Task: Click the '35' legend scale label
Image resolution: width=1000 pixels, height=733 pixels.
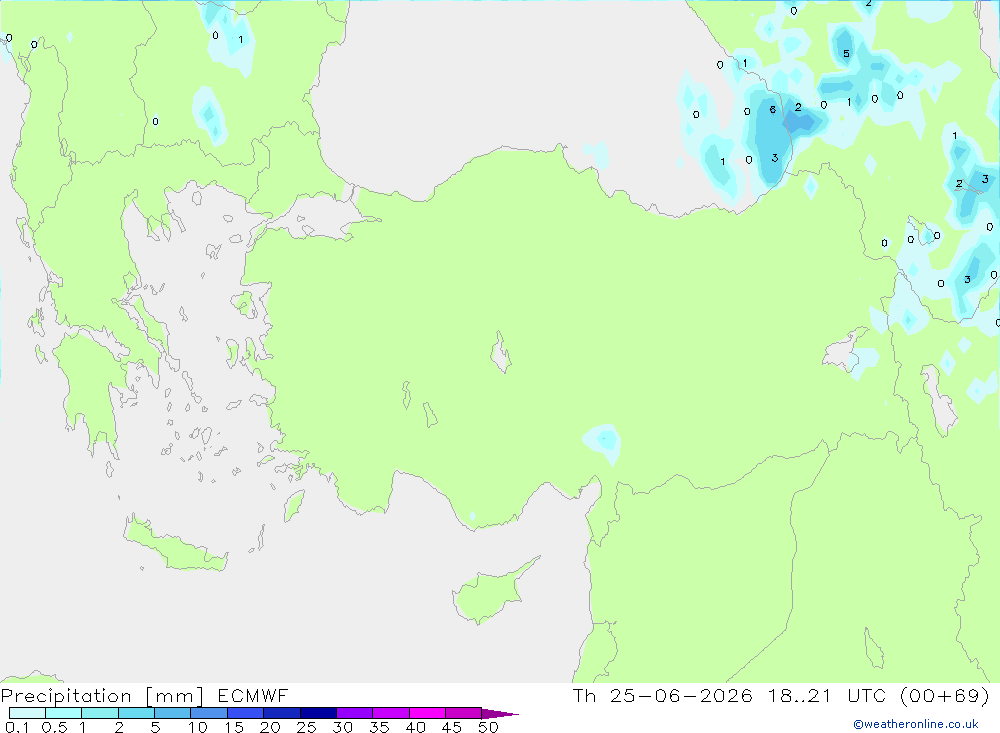Action: click(379, 727)
